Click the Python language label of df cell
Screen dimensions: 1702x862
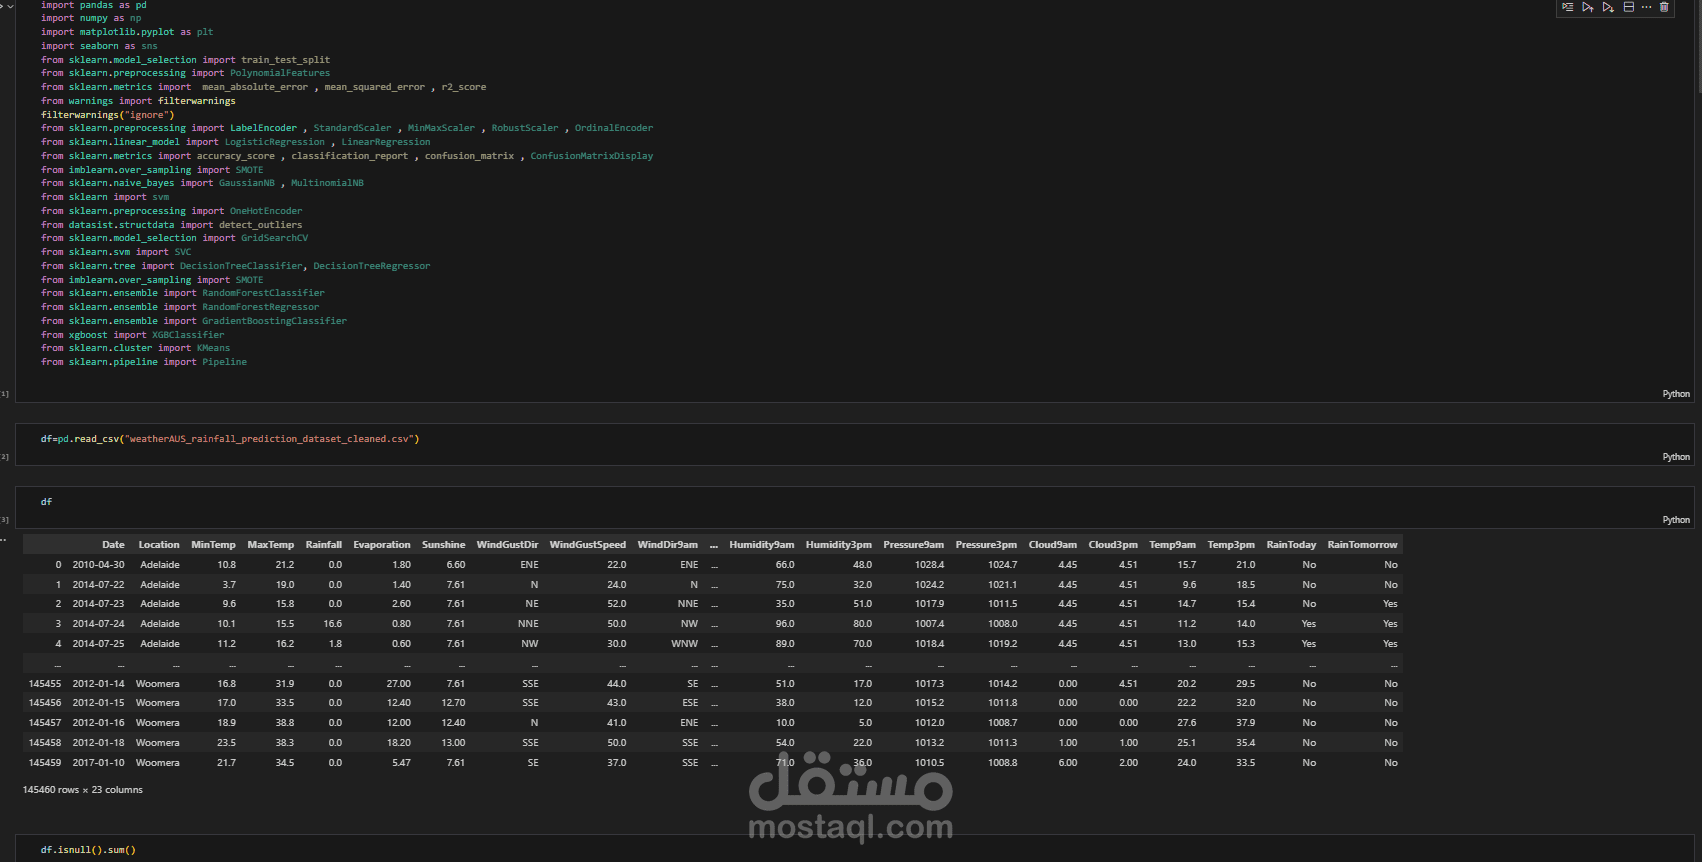point(1676,520)
